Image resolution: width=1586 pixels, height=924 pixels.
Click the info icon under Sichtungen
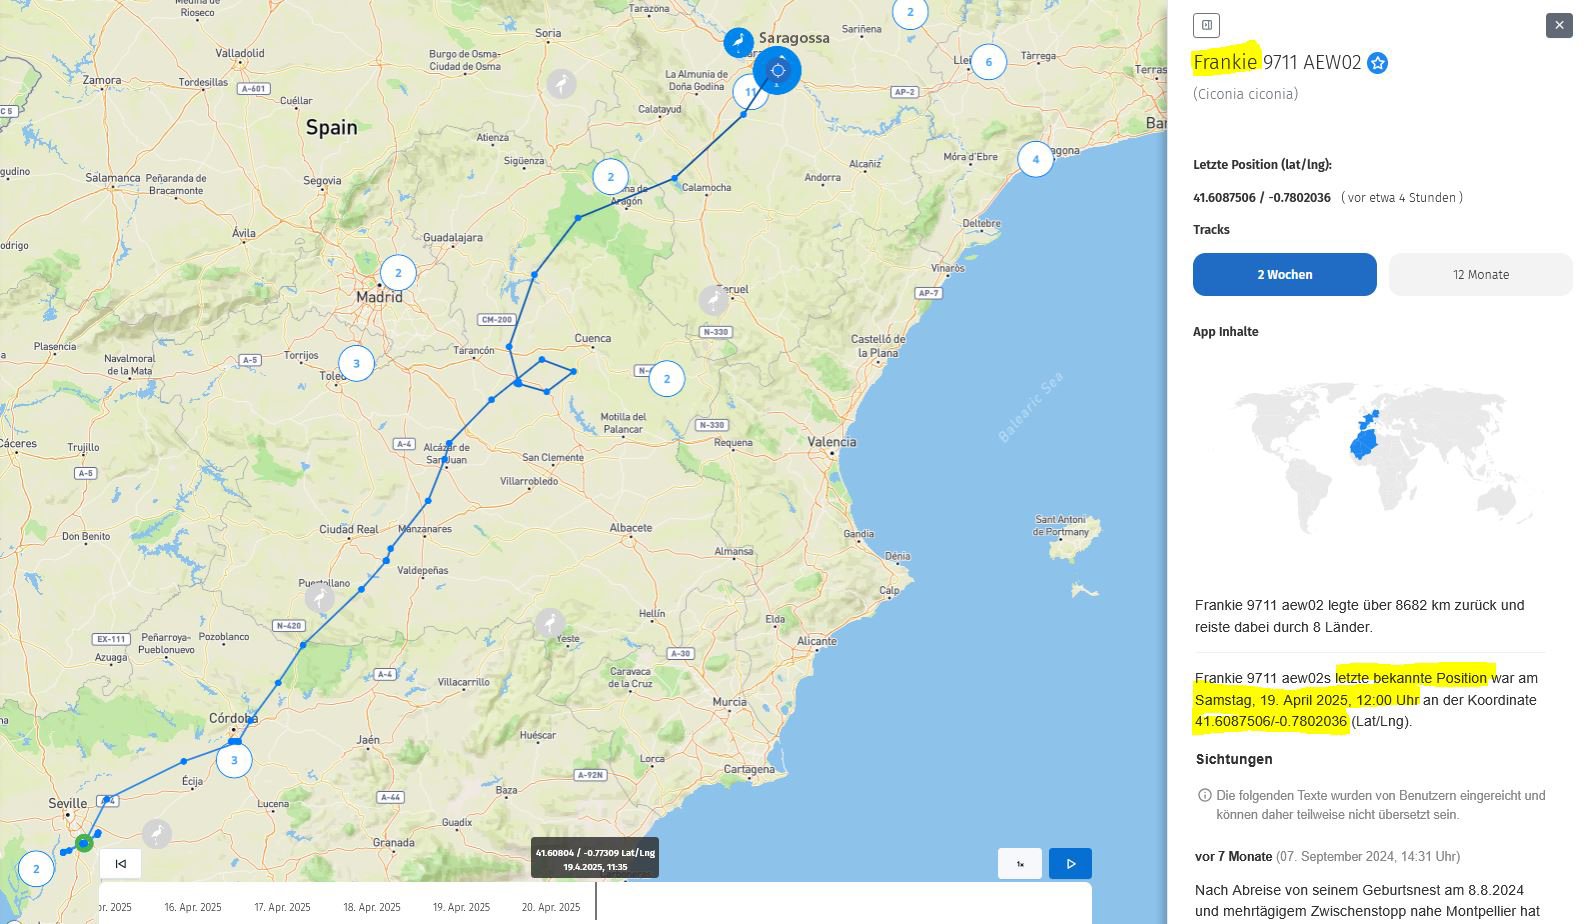coord(1204,796)
